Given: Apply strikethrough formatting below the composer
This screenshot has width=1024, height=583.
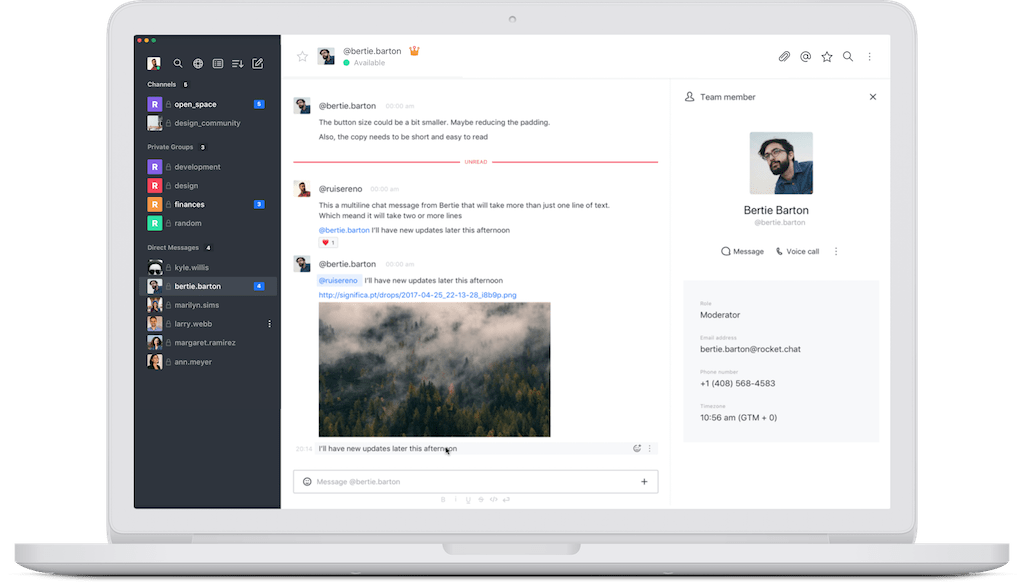Looking at the screenshot, I should coord(481,499).
